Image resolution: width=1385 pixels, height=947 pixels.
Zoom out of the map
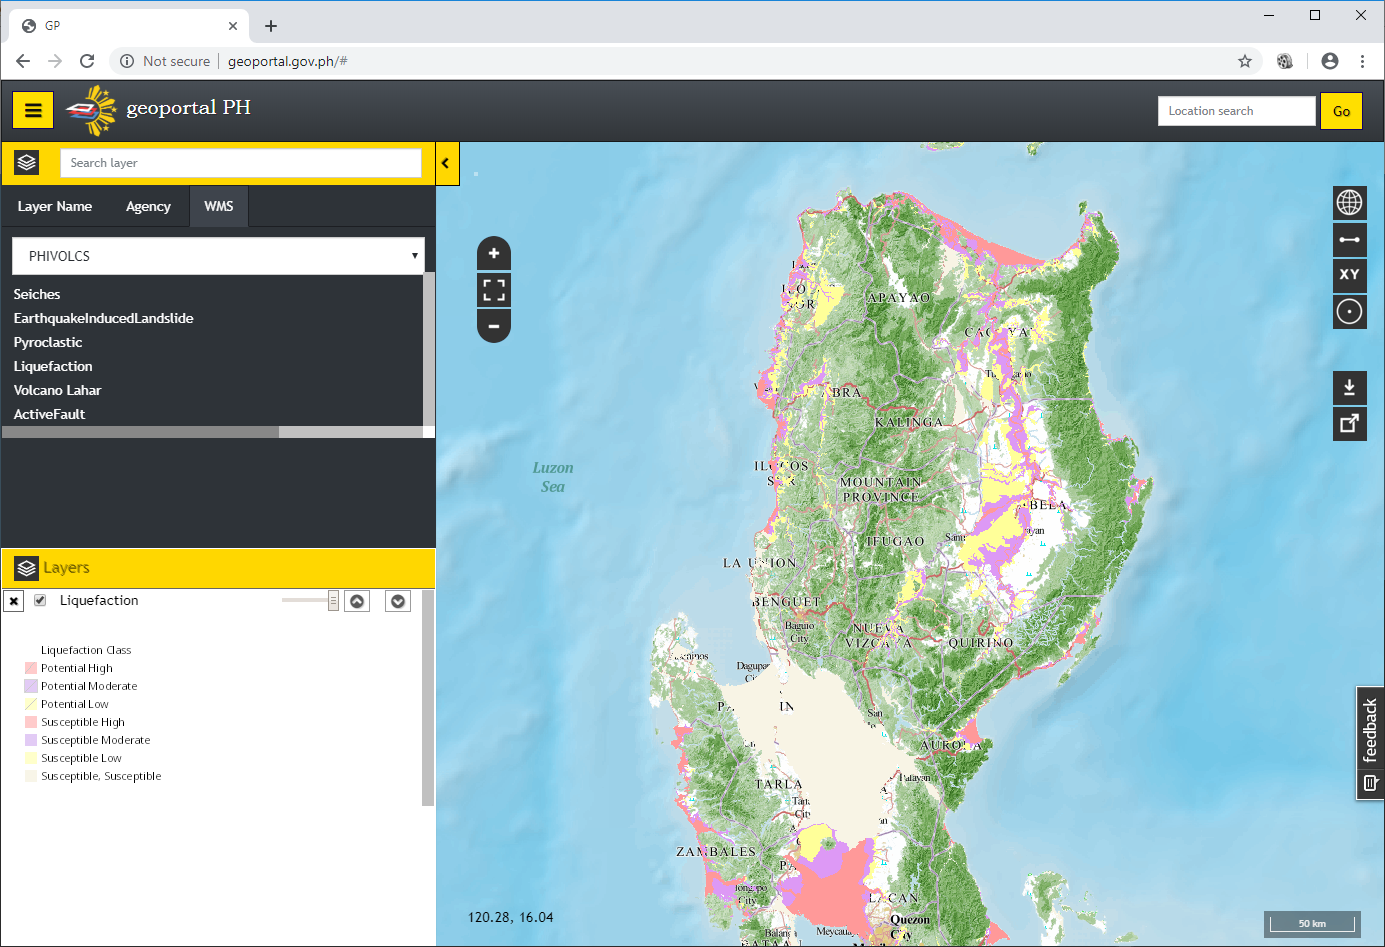pos(494,326)
